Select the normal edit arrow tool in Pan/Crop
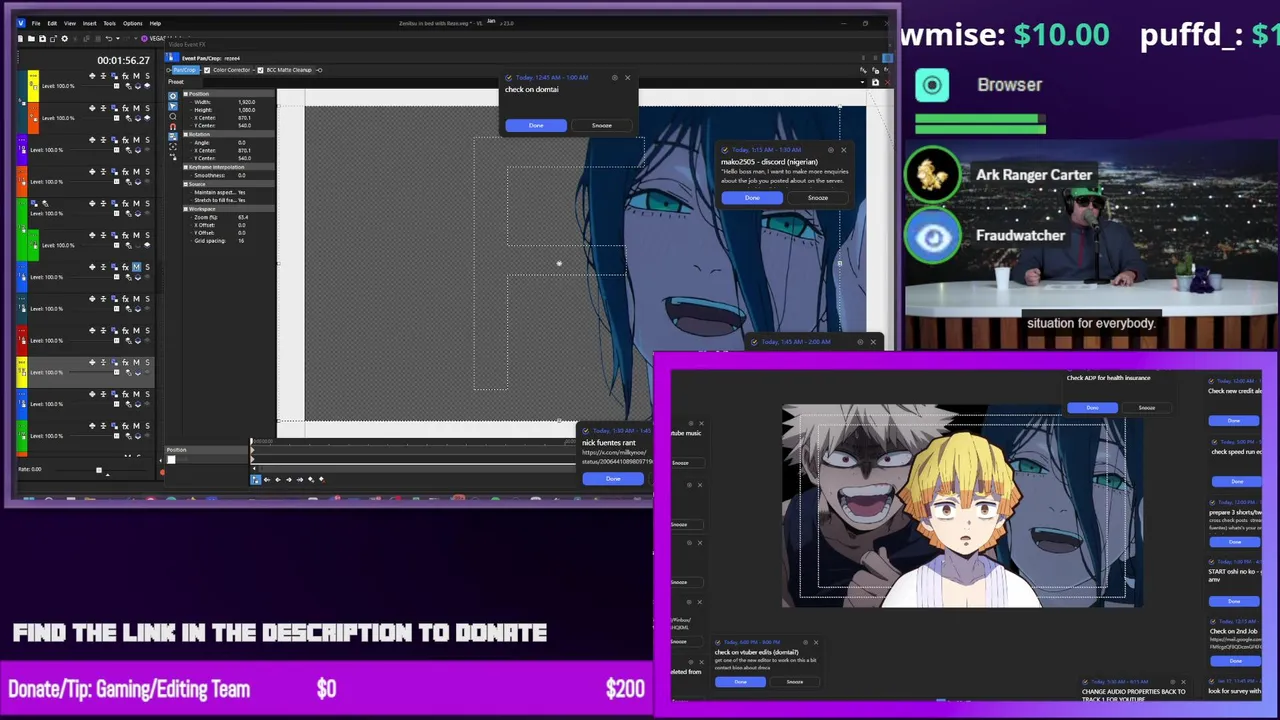The width and height of the screenshot is (1280, 720). [173, 106]
